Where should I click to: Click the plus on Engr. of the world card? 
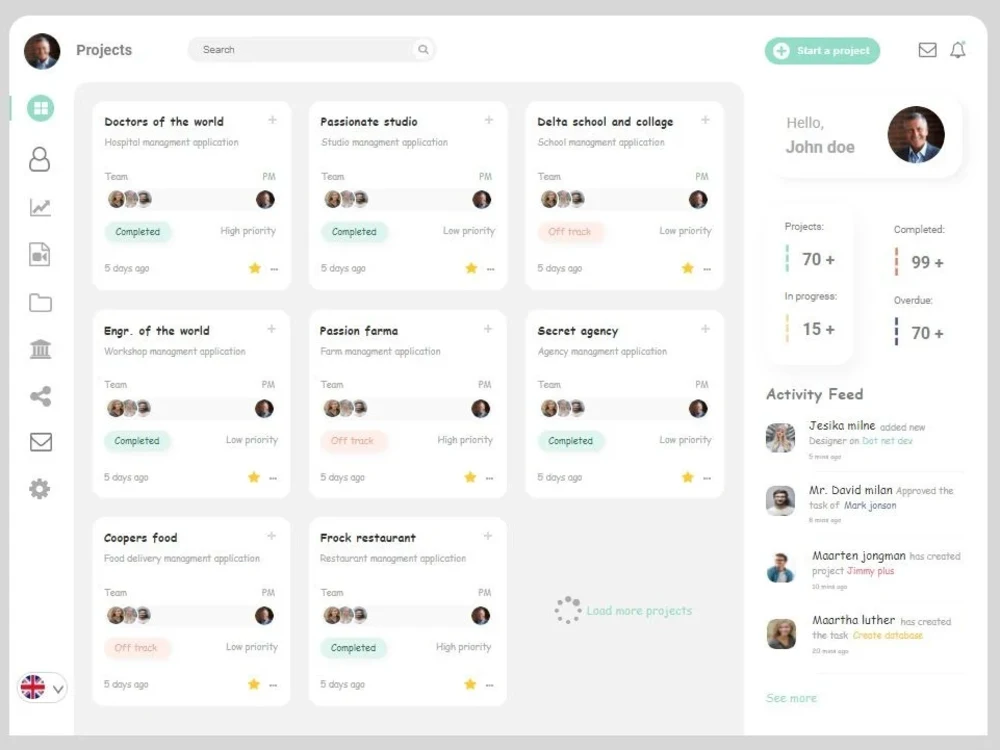point(272,329)
